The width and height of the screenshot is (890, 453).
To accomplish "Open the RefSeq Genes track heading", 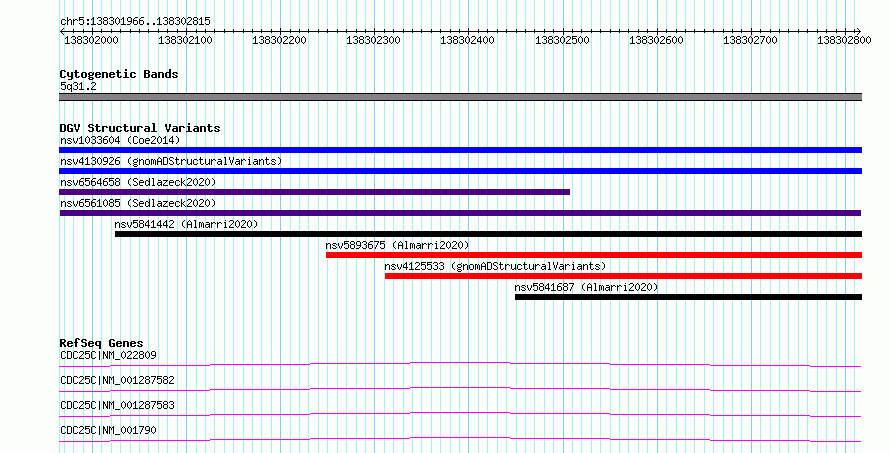I will point(101,343).
